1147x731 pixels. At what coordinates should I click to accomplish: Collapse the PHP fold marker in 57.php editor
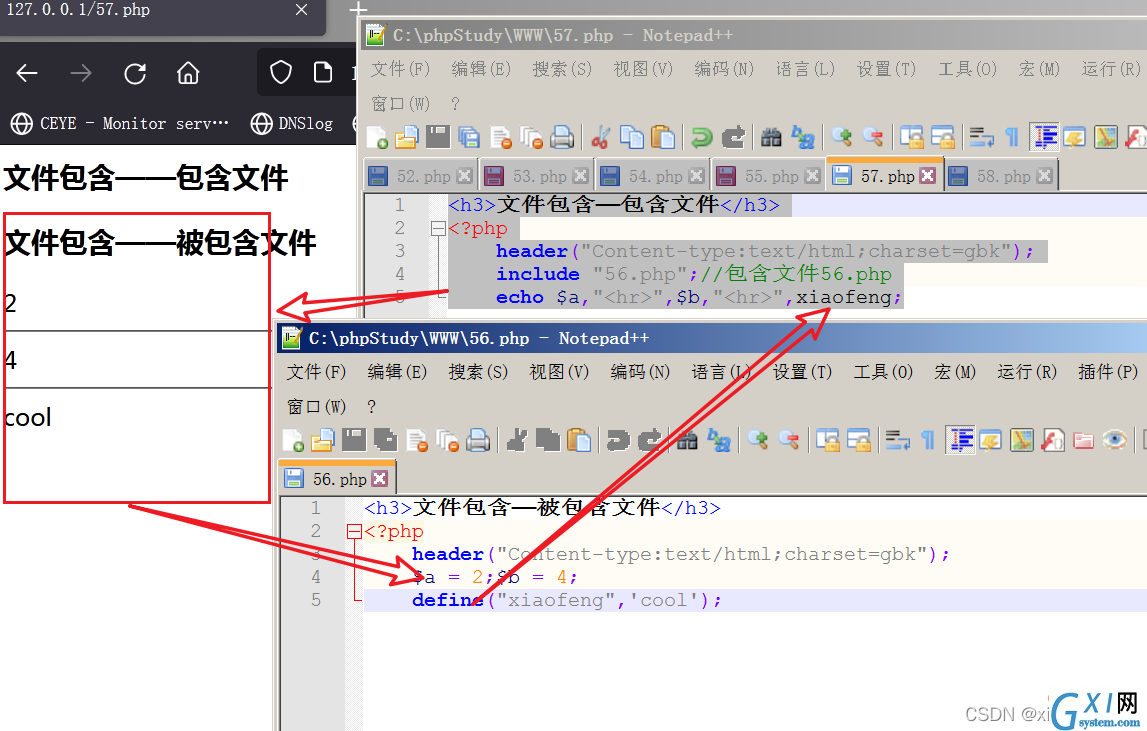click(x=437, y=228)
